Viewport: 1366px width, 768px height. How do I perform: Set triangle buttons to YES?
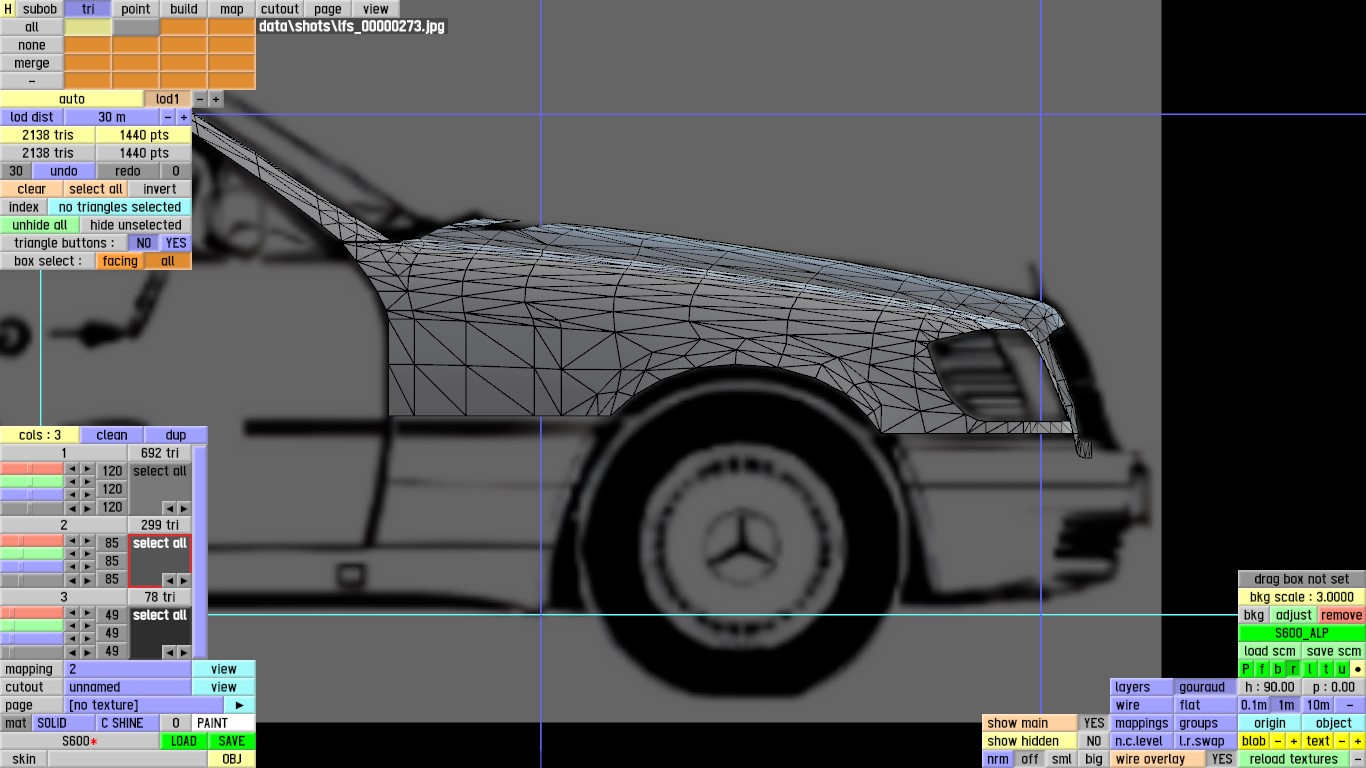pos(176,243)
